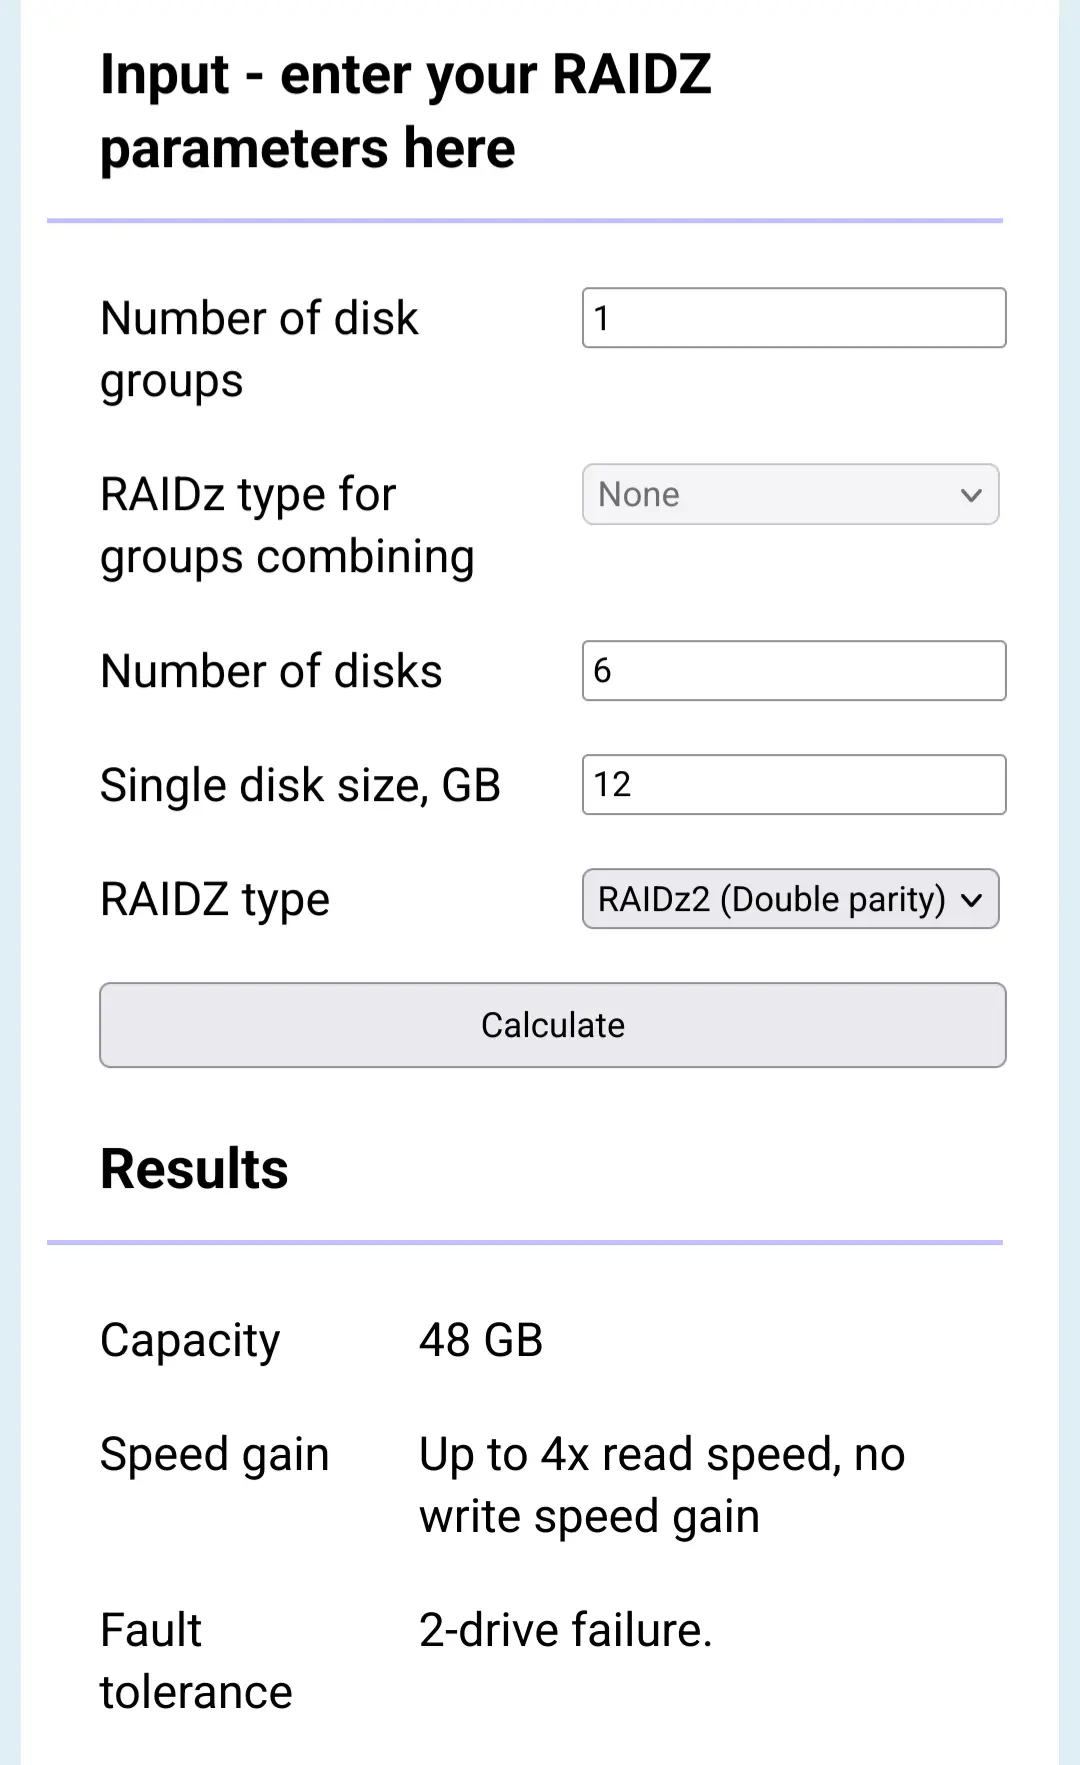Click the Input section heading
The image size is (1080, 1765).
pyautogui.click(x=405, y=111)
